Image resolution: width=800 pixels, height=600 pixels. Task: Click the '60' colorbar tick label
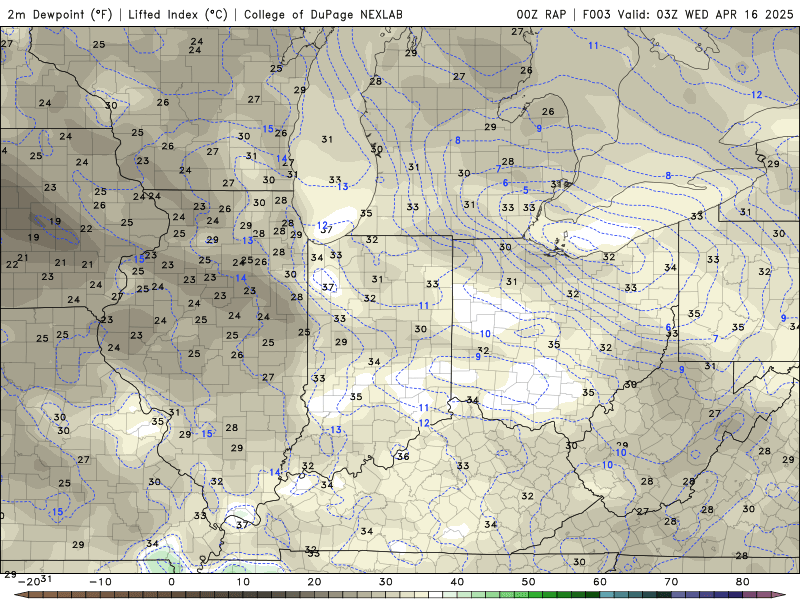tap(600, 582)
